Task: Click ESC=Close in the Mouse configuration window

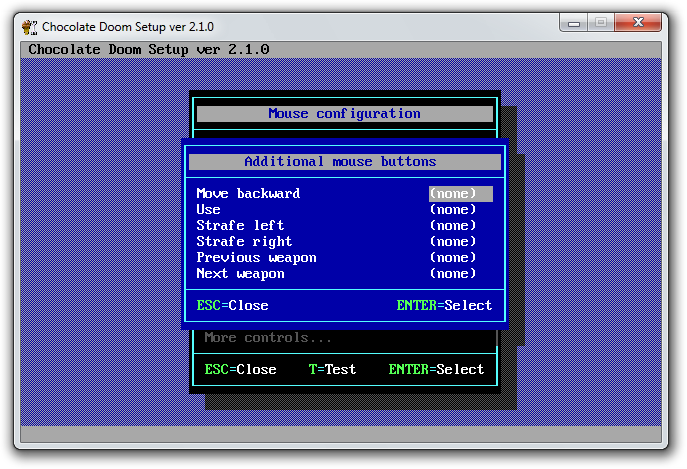Action: tap(240, 370)
